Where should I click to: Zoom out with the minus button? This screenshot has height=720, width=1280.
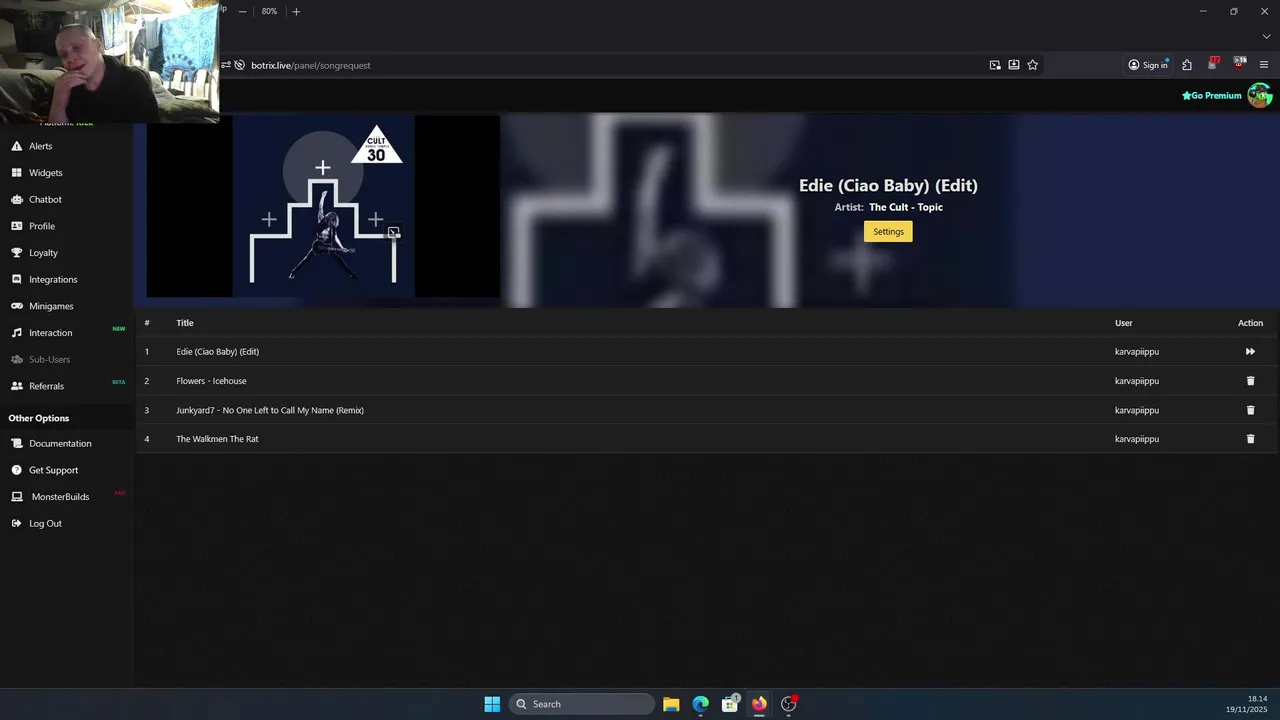click(242, 11)
